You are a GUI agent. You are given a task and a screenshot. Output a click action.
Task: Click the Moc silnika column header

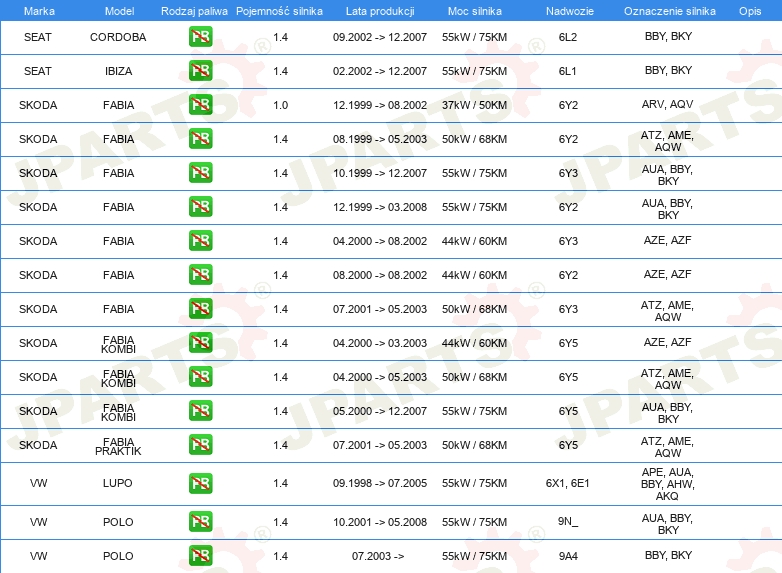[475, 11]
